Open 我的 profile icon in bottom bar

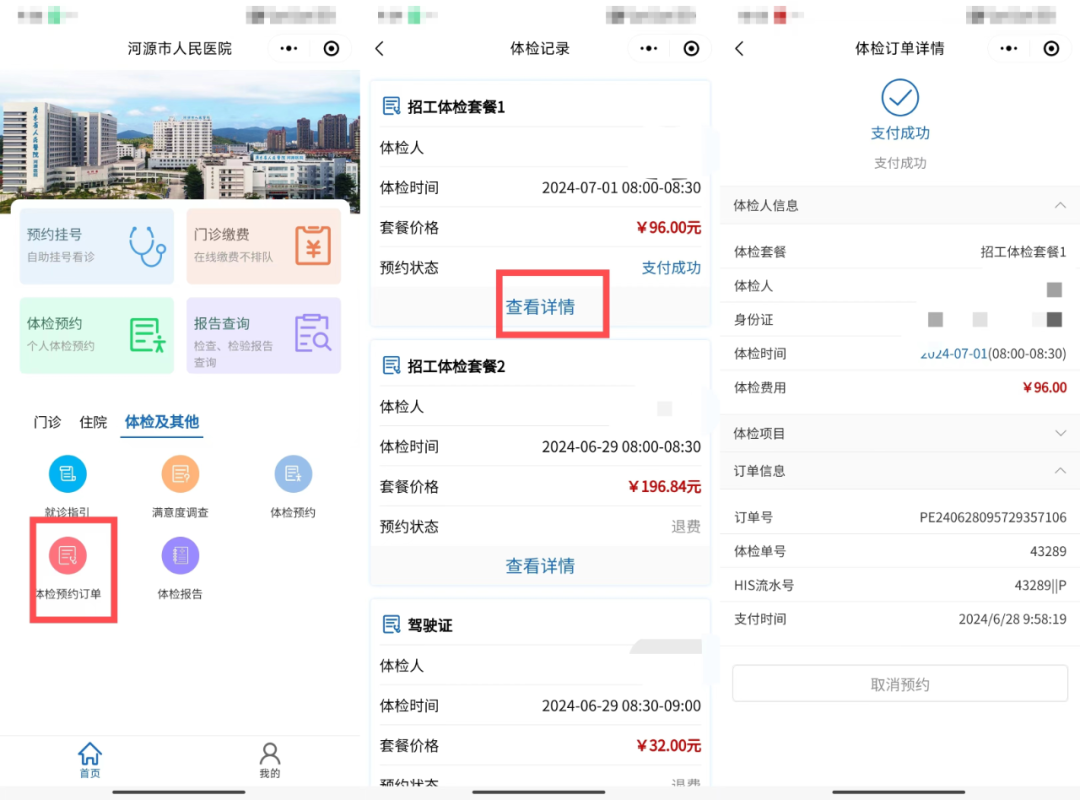(270, 760)
